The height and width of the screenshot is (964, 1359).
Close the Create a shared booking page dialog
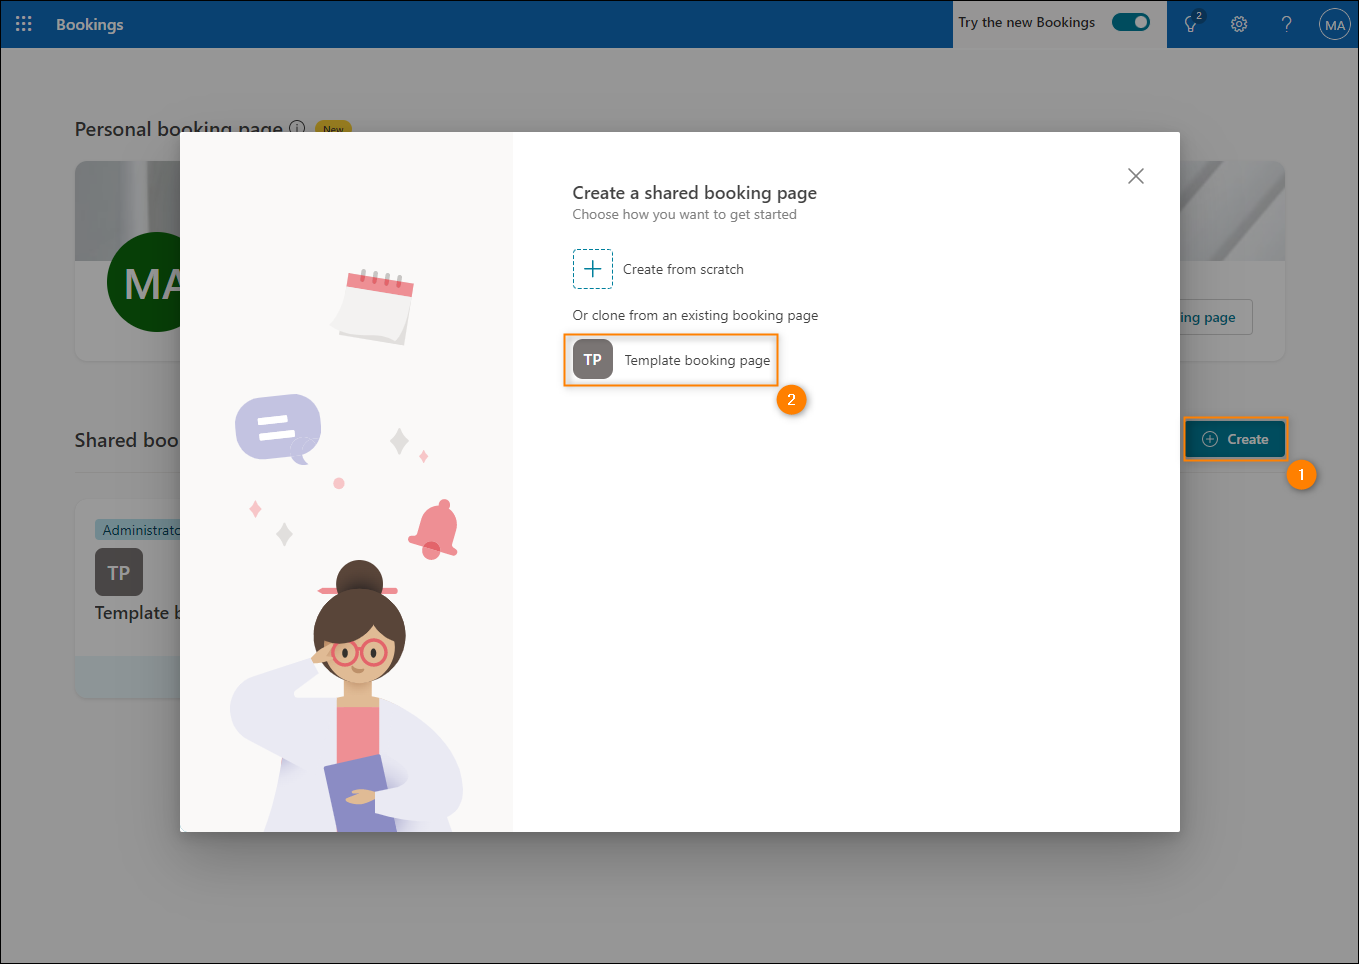click(1136, 176)
